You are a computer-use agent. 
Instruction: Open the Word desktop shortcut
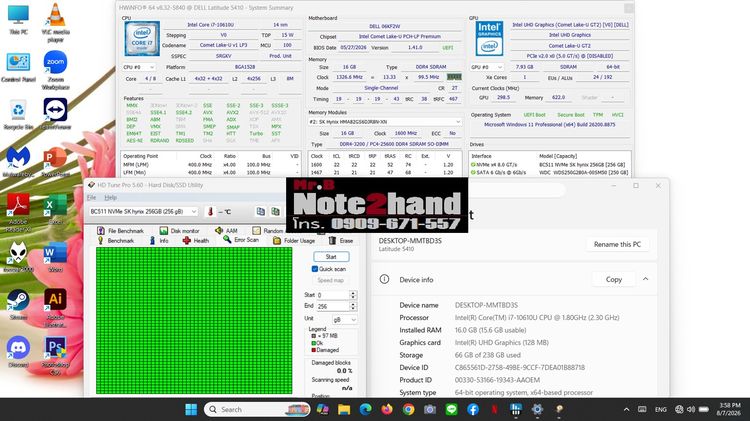point(55,257)
